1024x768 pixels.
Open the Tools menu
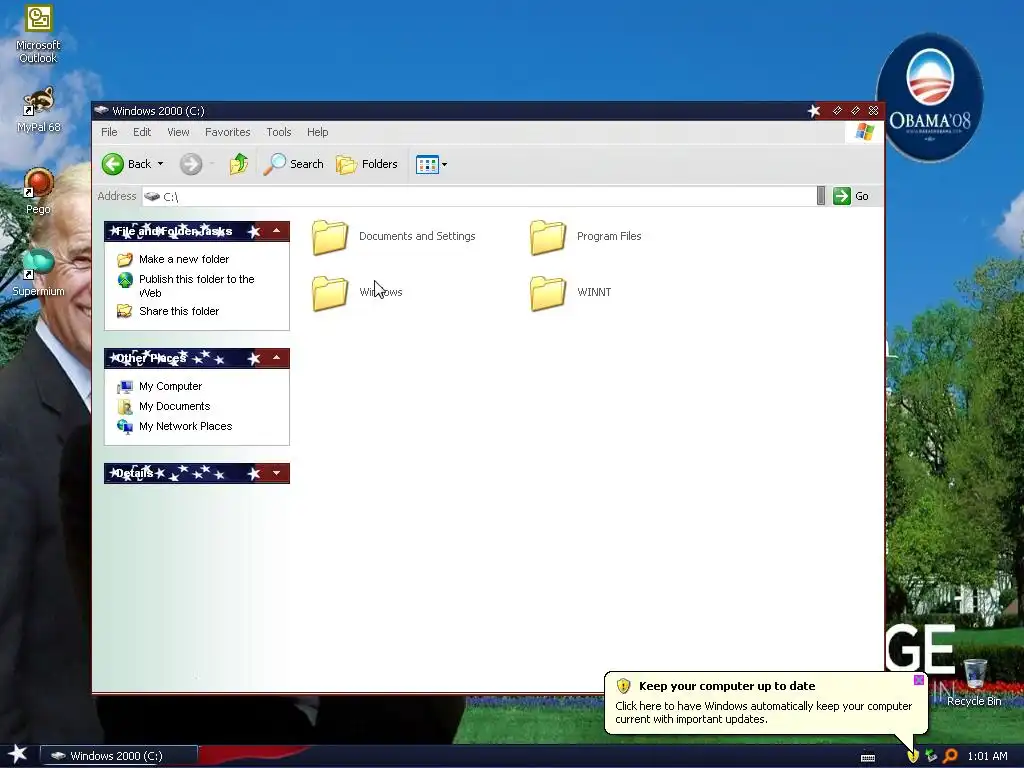[279, 132]
